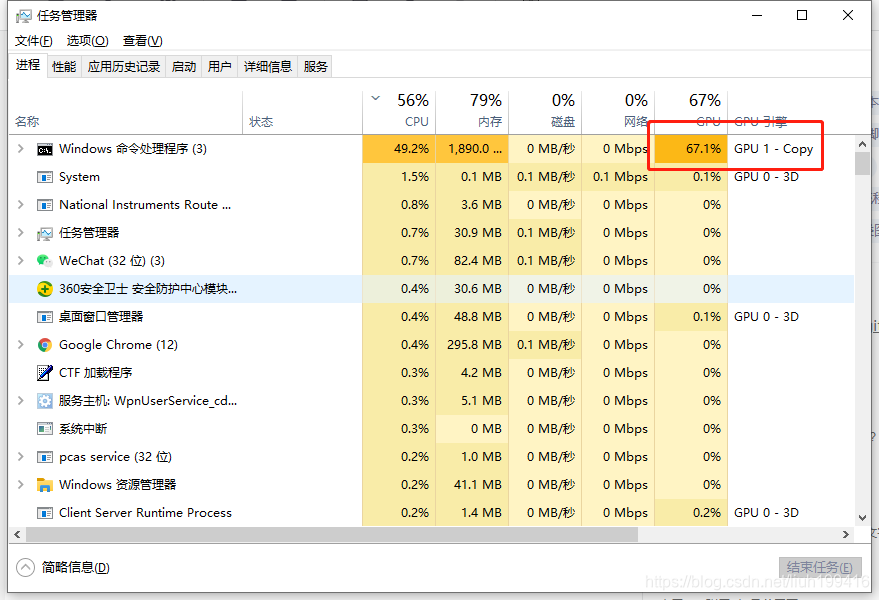Sort by the CPU column header
The height and width of the screenshot is (600, 879).
pos(399,112)
